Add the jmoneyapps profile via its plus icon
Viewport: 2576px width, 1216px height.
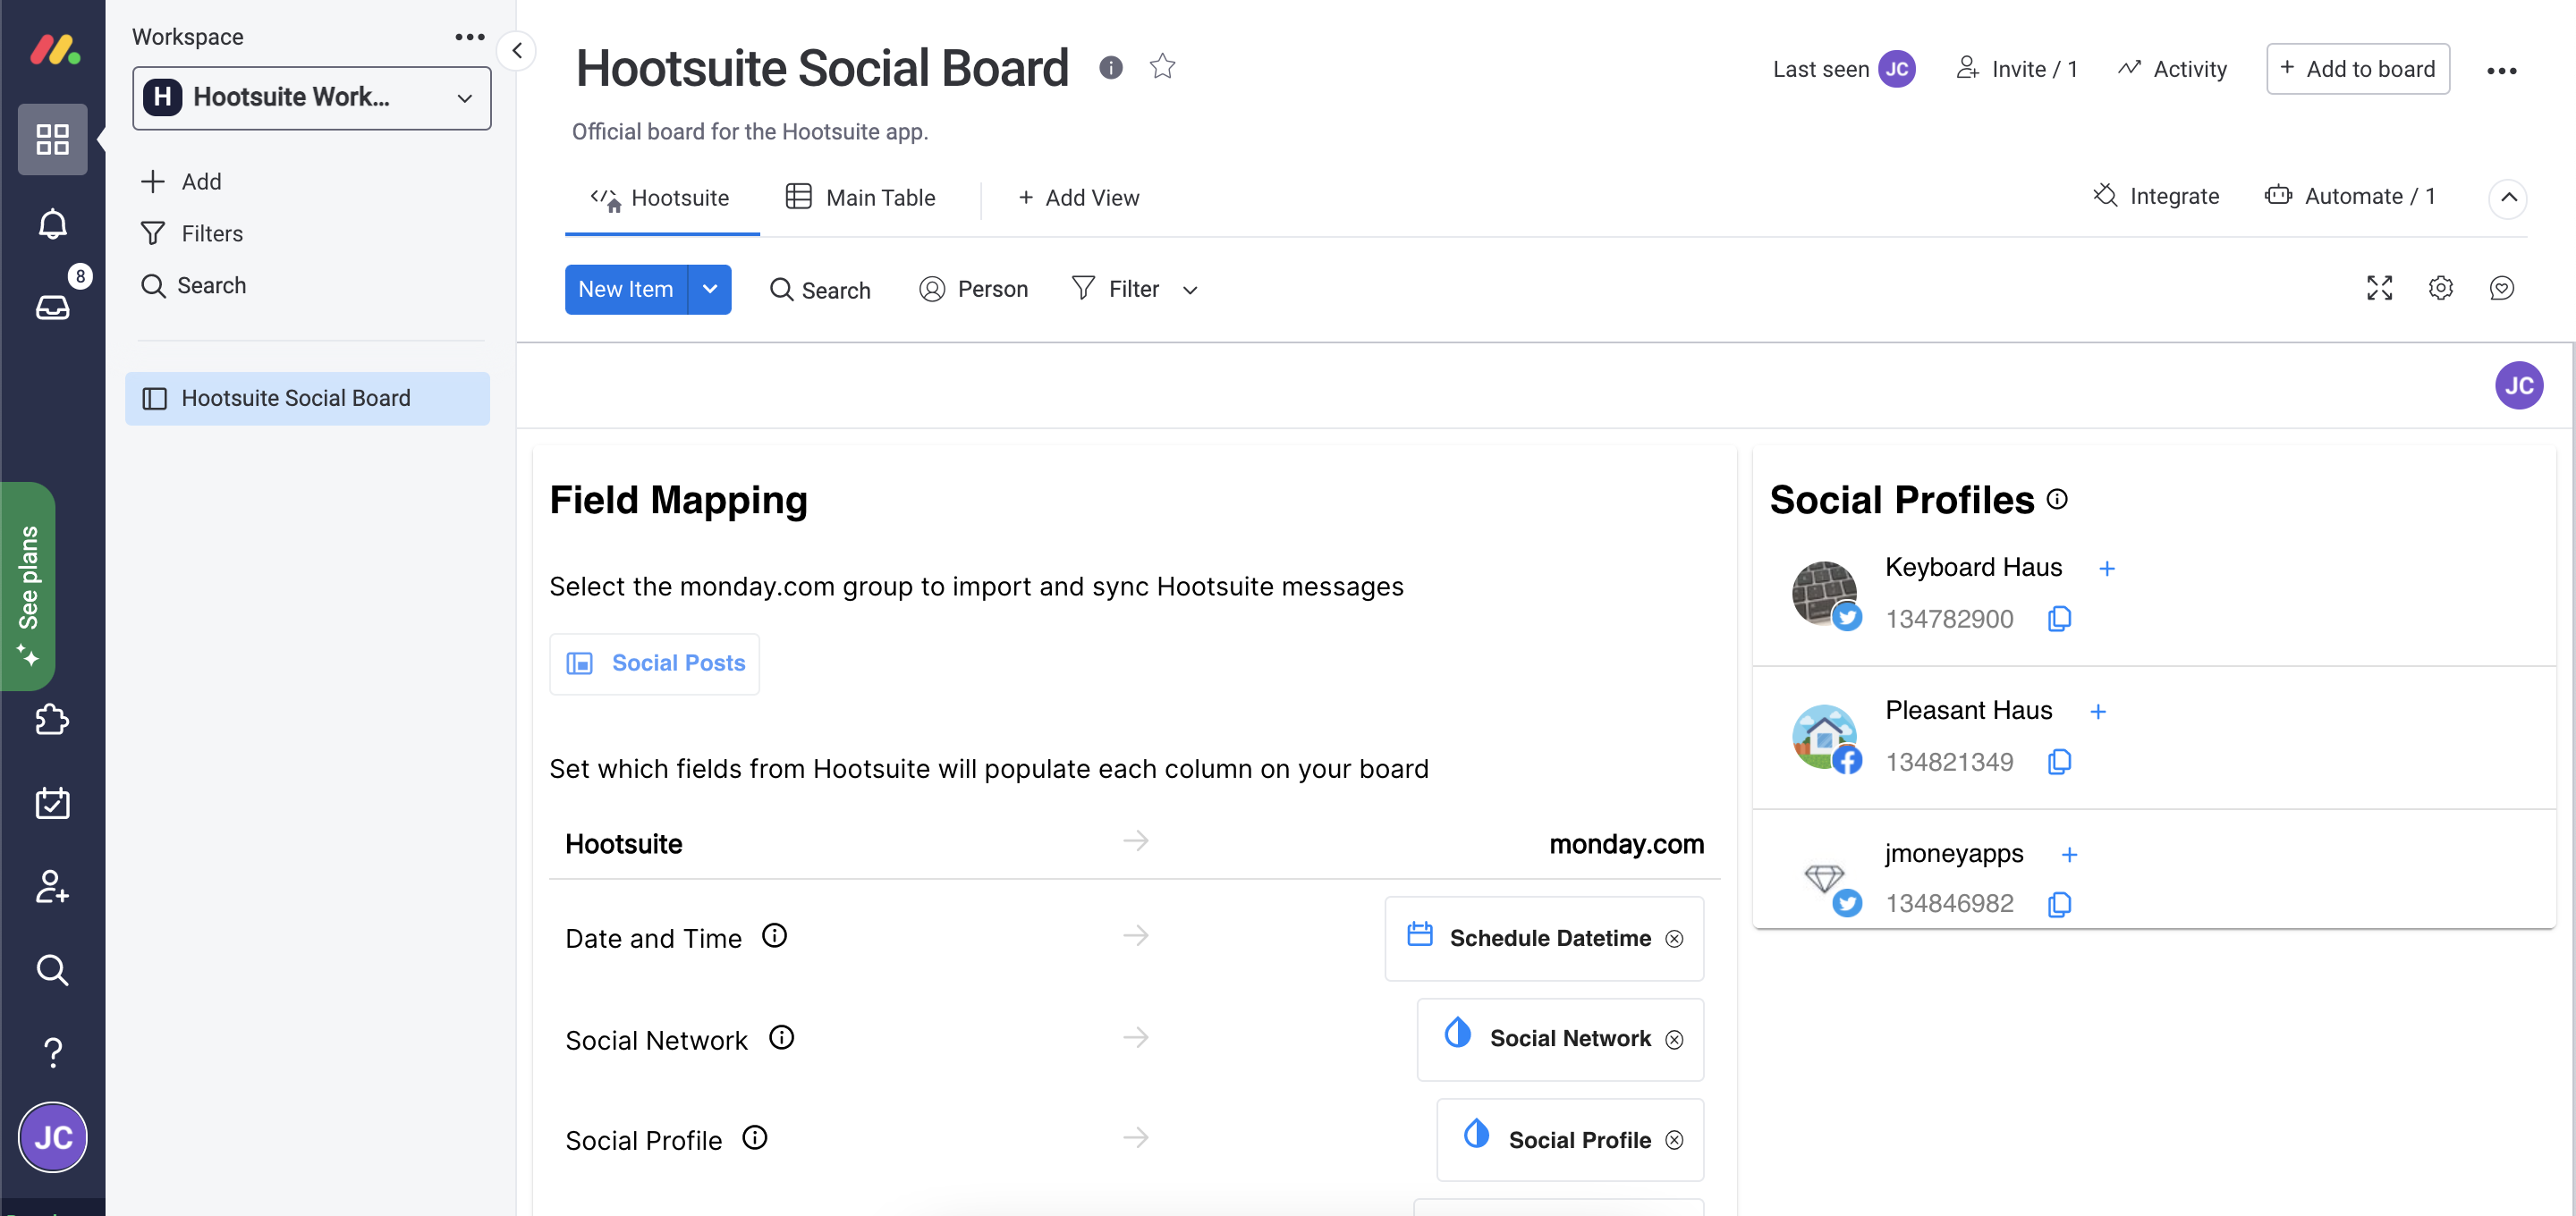2069,855
